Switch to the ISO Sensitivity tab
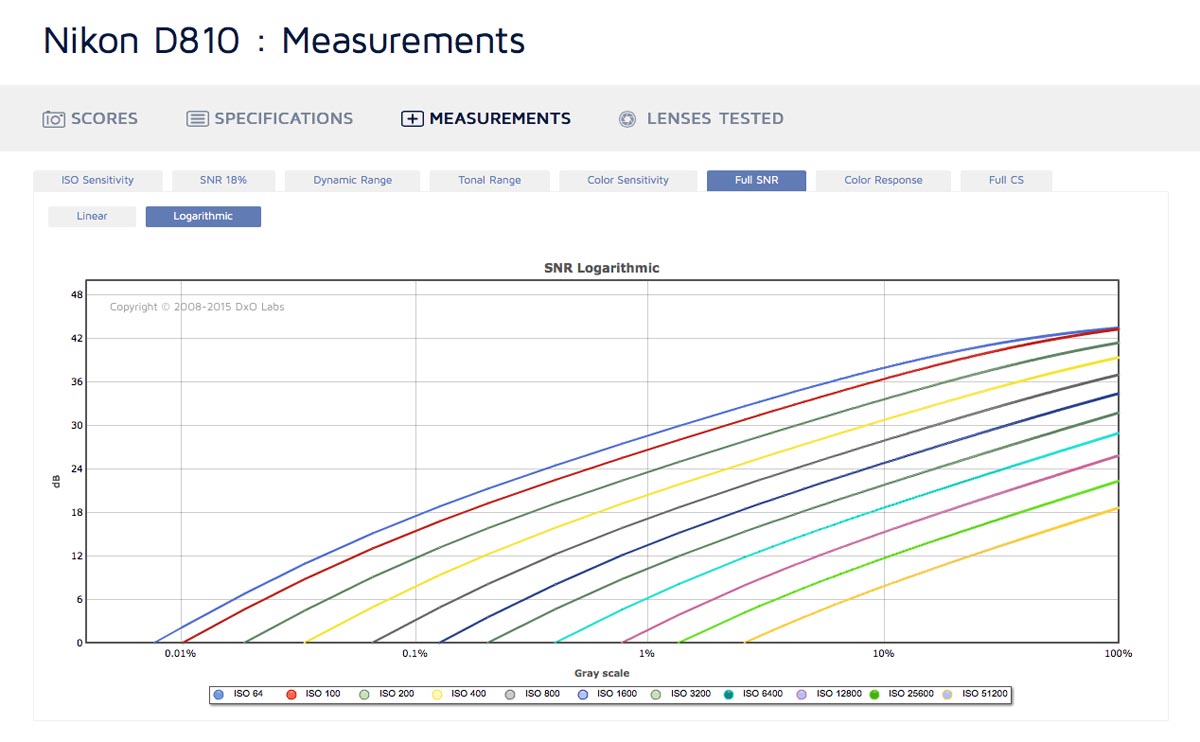1200x742 pixels. (98, 181)
